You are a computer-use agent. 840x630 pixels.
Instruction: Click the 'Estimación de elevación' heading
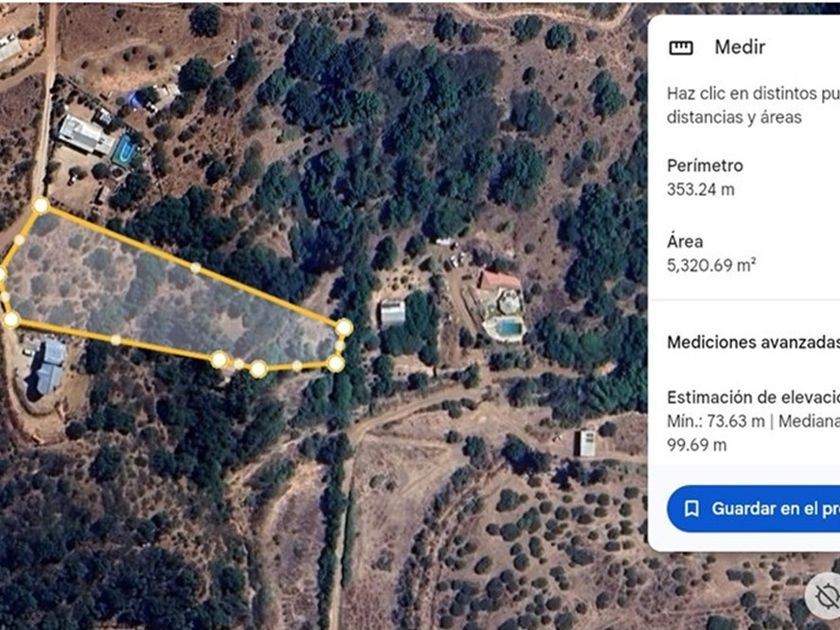[753, 397]
